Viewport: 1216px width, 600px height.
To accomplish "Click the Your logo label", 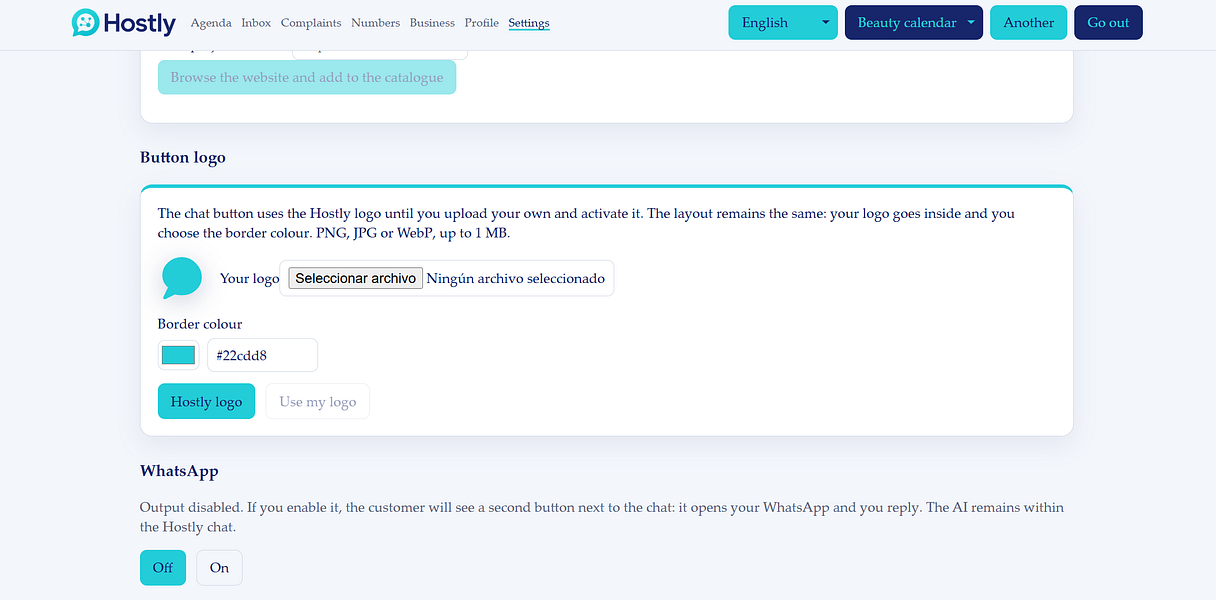I will (249, 278).
